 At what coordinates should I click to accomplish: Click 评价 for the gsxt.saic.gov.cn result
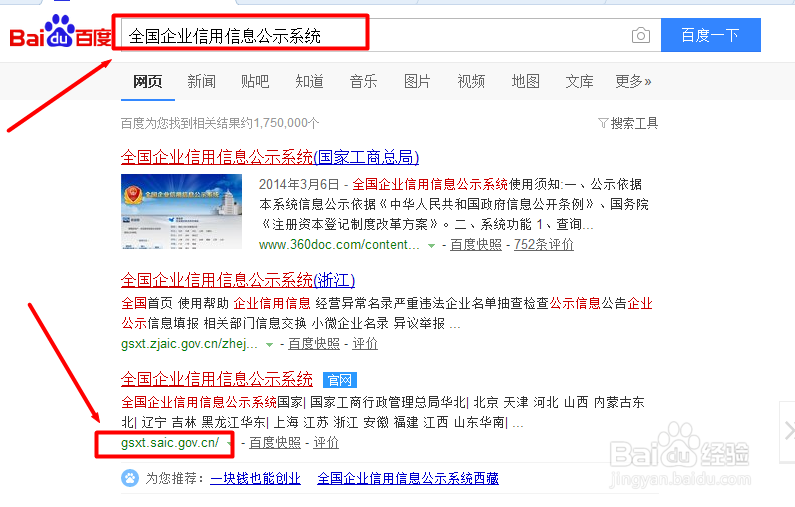(x=326, y=443)
